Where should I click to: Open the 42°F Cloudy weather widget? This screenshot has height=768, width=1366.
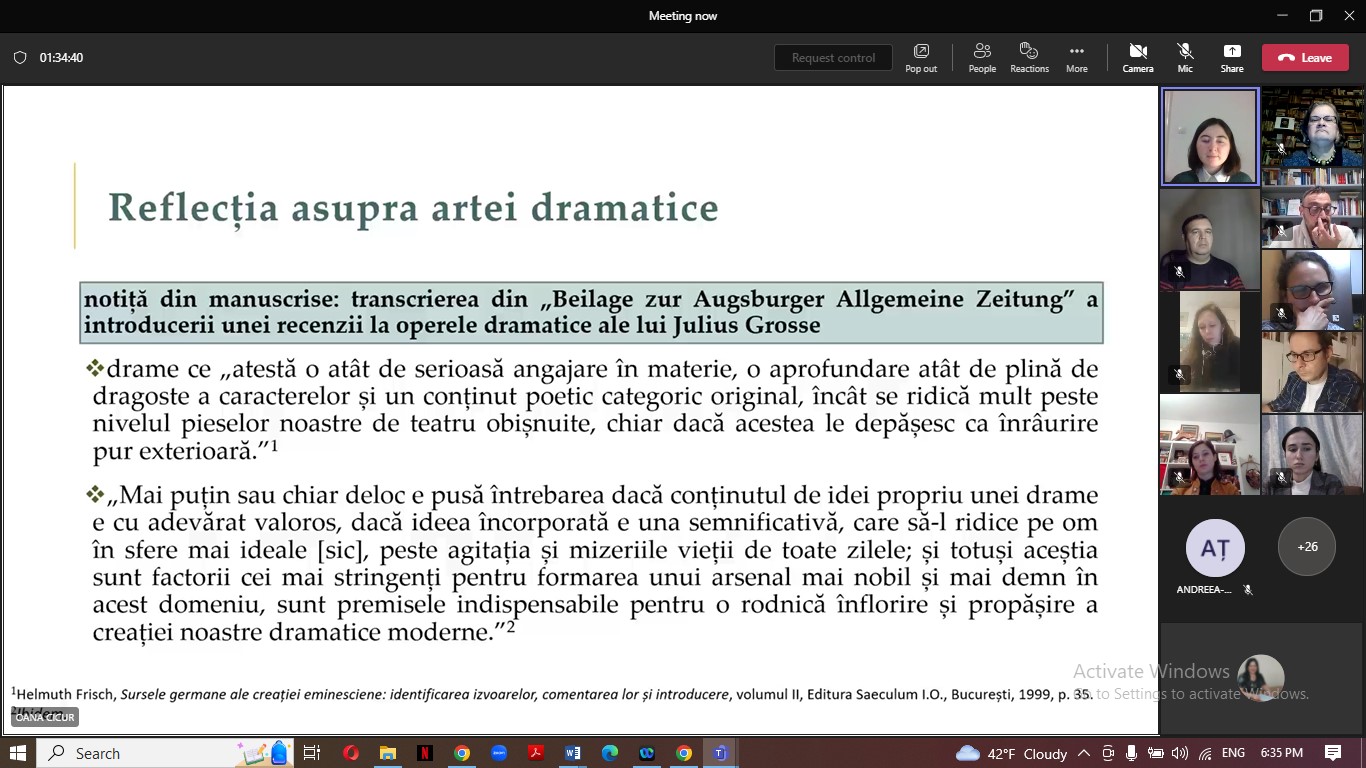(1011, 754)
